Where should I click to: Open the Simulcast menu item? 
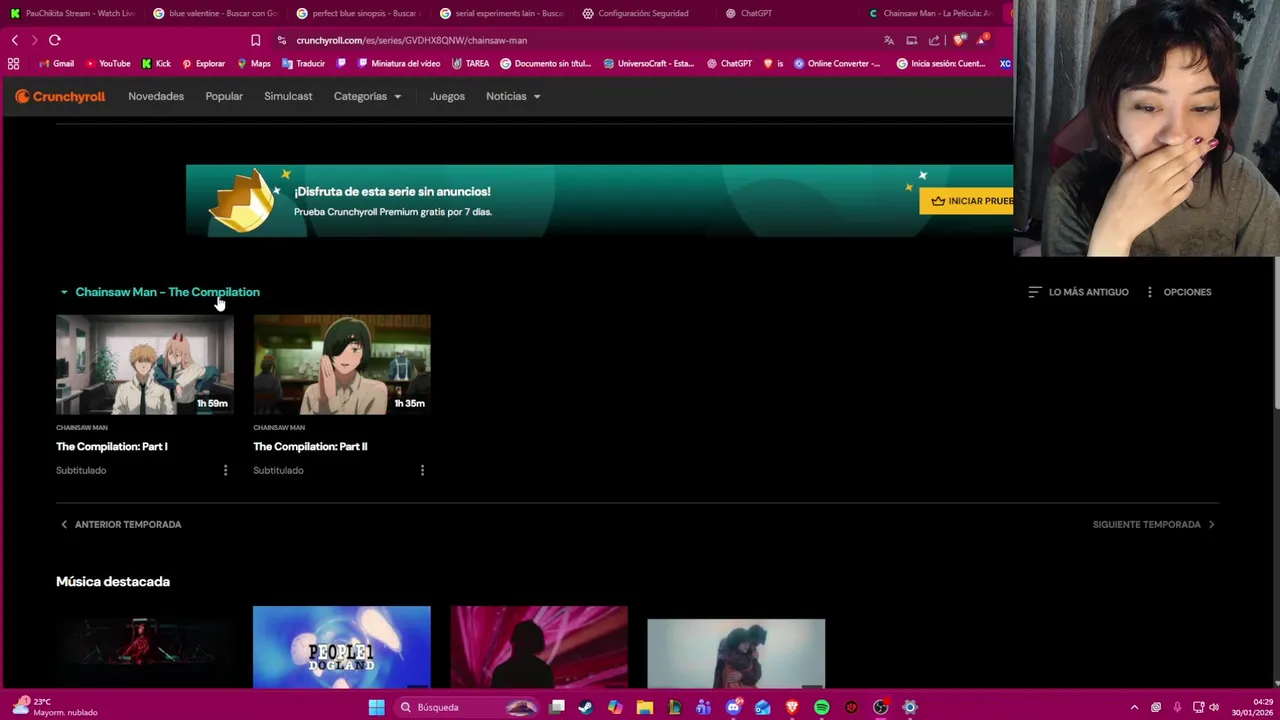click(288, 96)
